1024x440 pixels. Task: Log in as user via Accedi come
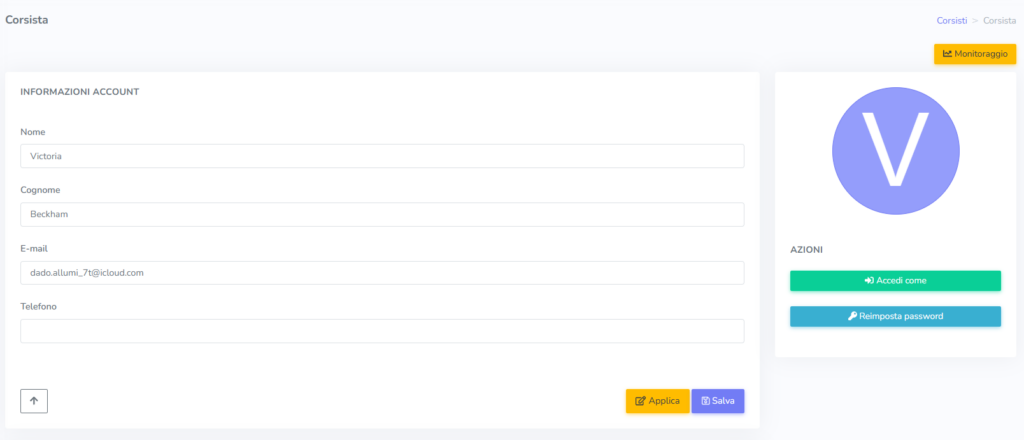coord(895,281)
